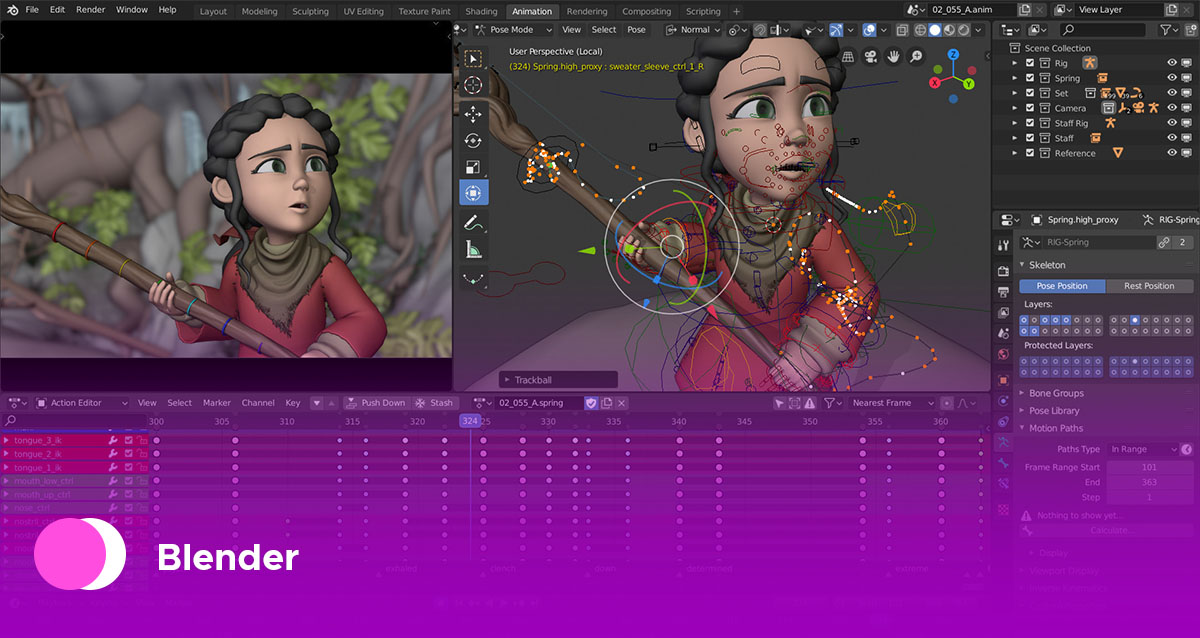Open the Render menu
1200x638 pixels.
90,9
